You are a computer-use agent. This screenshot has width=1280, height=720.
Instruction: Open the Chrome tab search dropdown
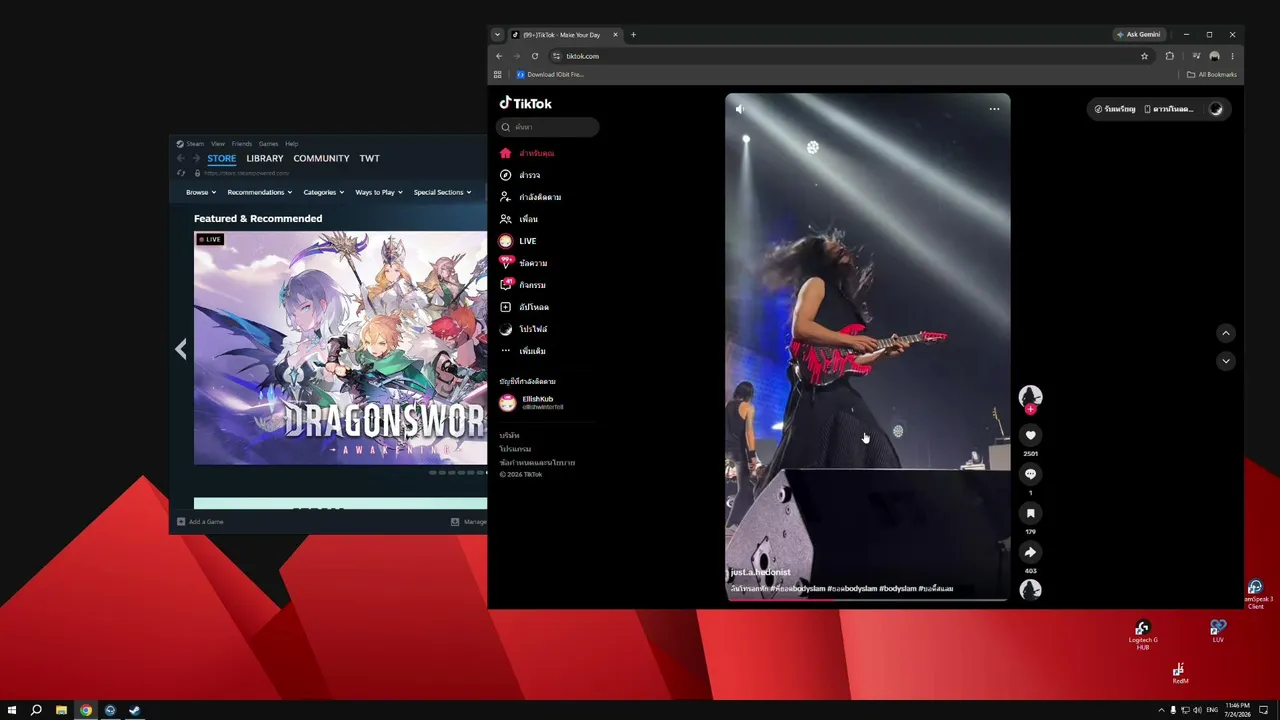click(497, 35)
